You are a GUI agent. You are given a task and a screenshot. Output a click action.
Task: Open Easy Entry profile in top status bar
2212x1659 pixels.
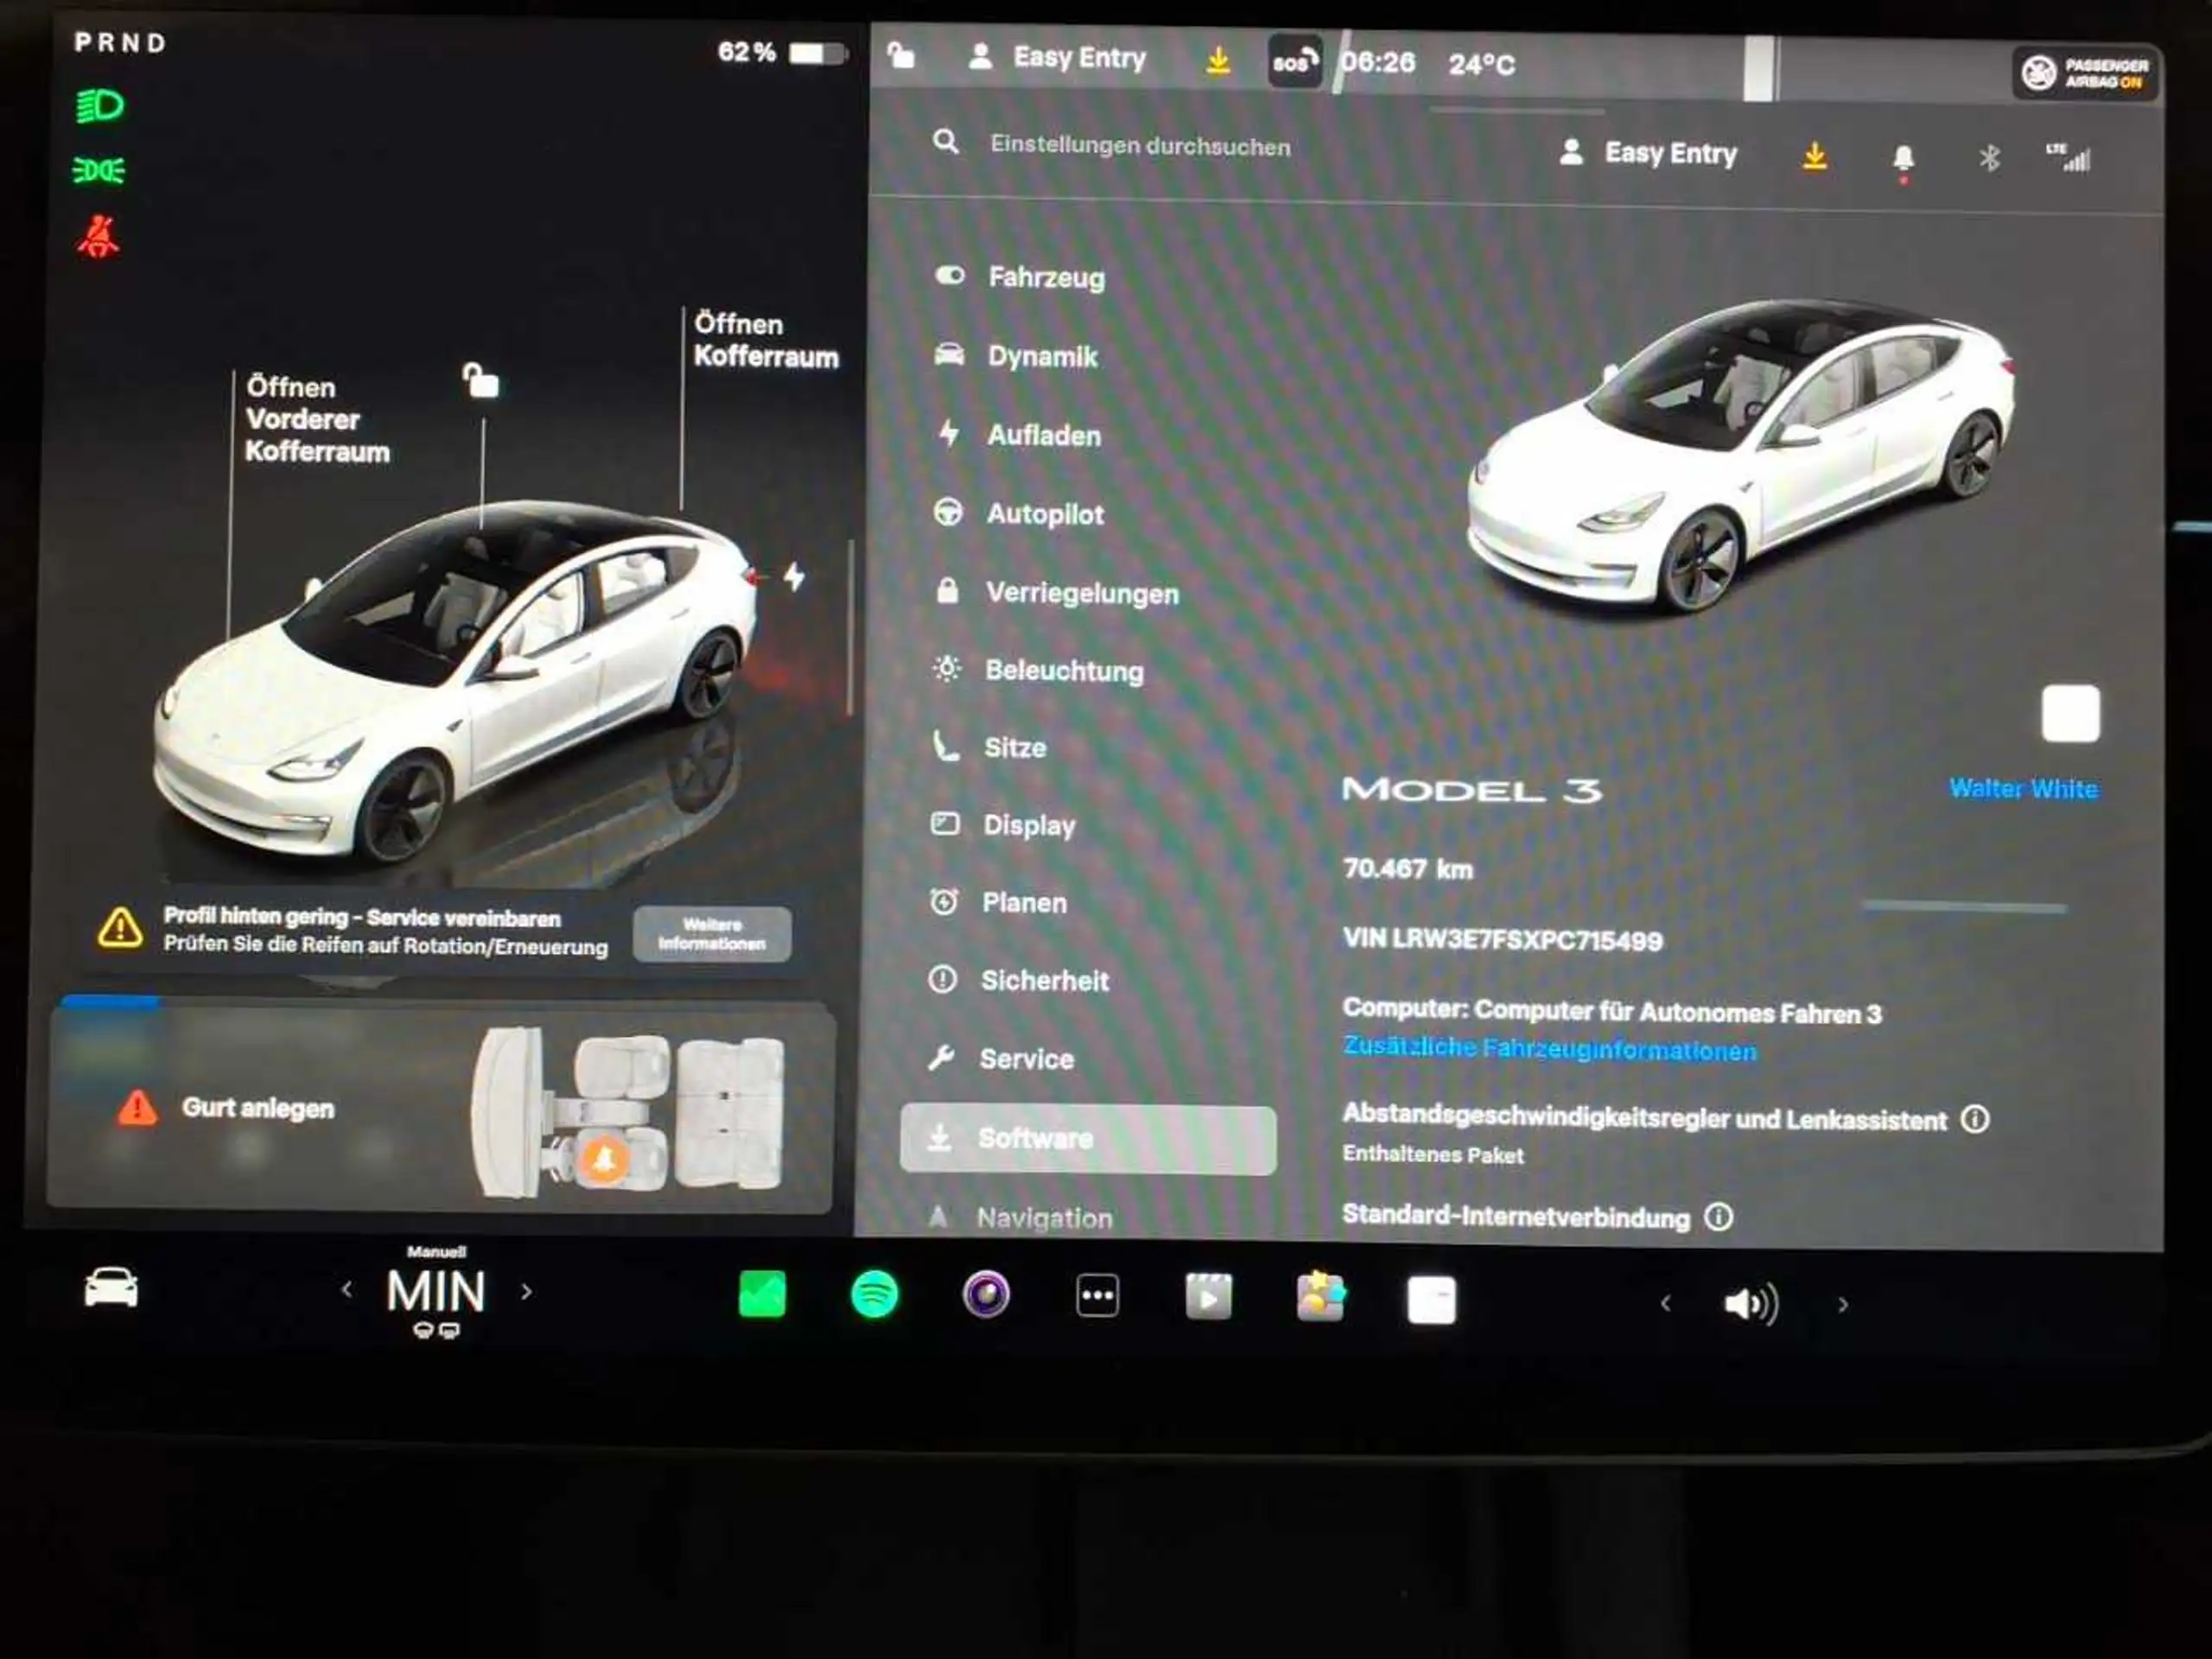point(1057,57)
